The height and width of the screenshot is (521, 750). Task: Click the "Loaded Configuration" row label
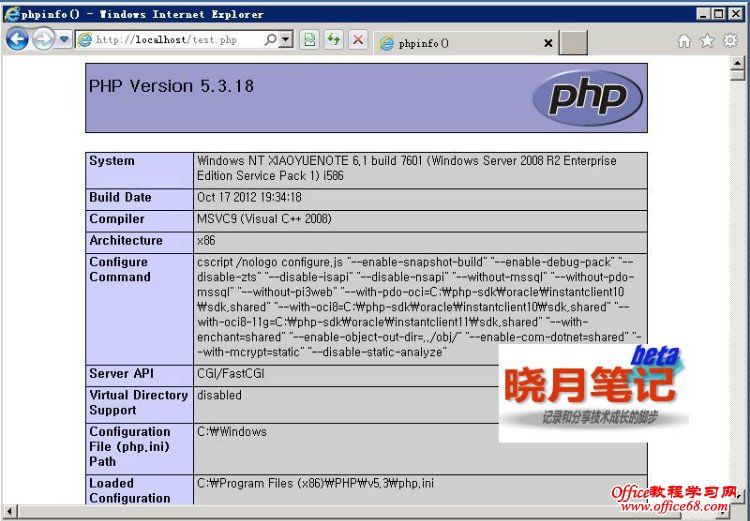(130, 490)
